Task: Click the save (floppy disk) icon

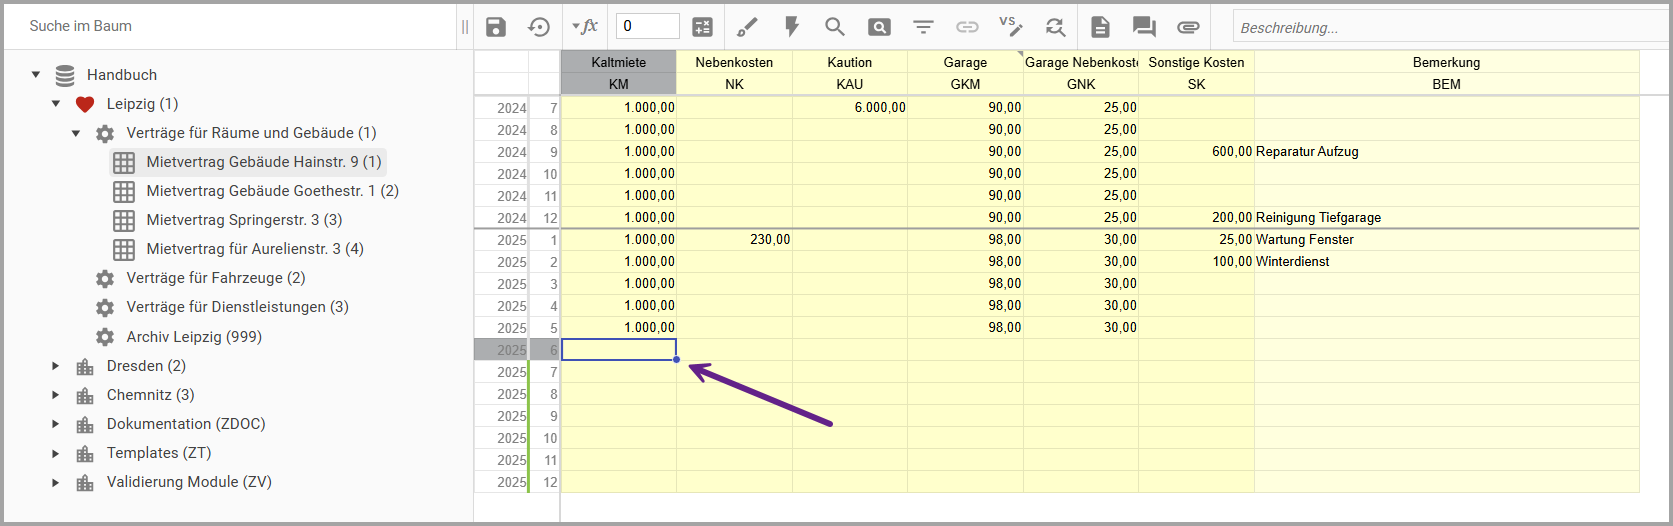Action: [x=496, y=27]
